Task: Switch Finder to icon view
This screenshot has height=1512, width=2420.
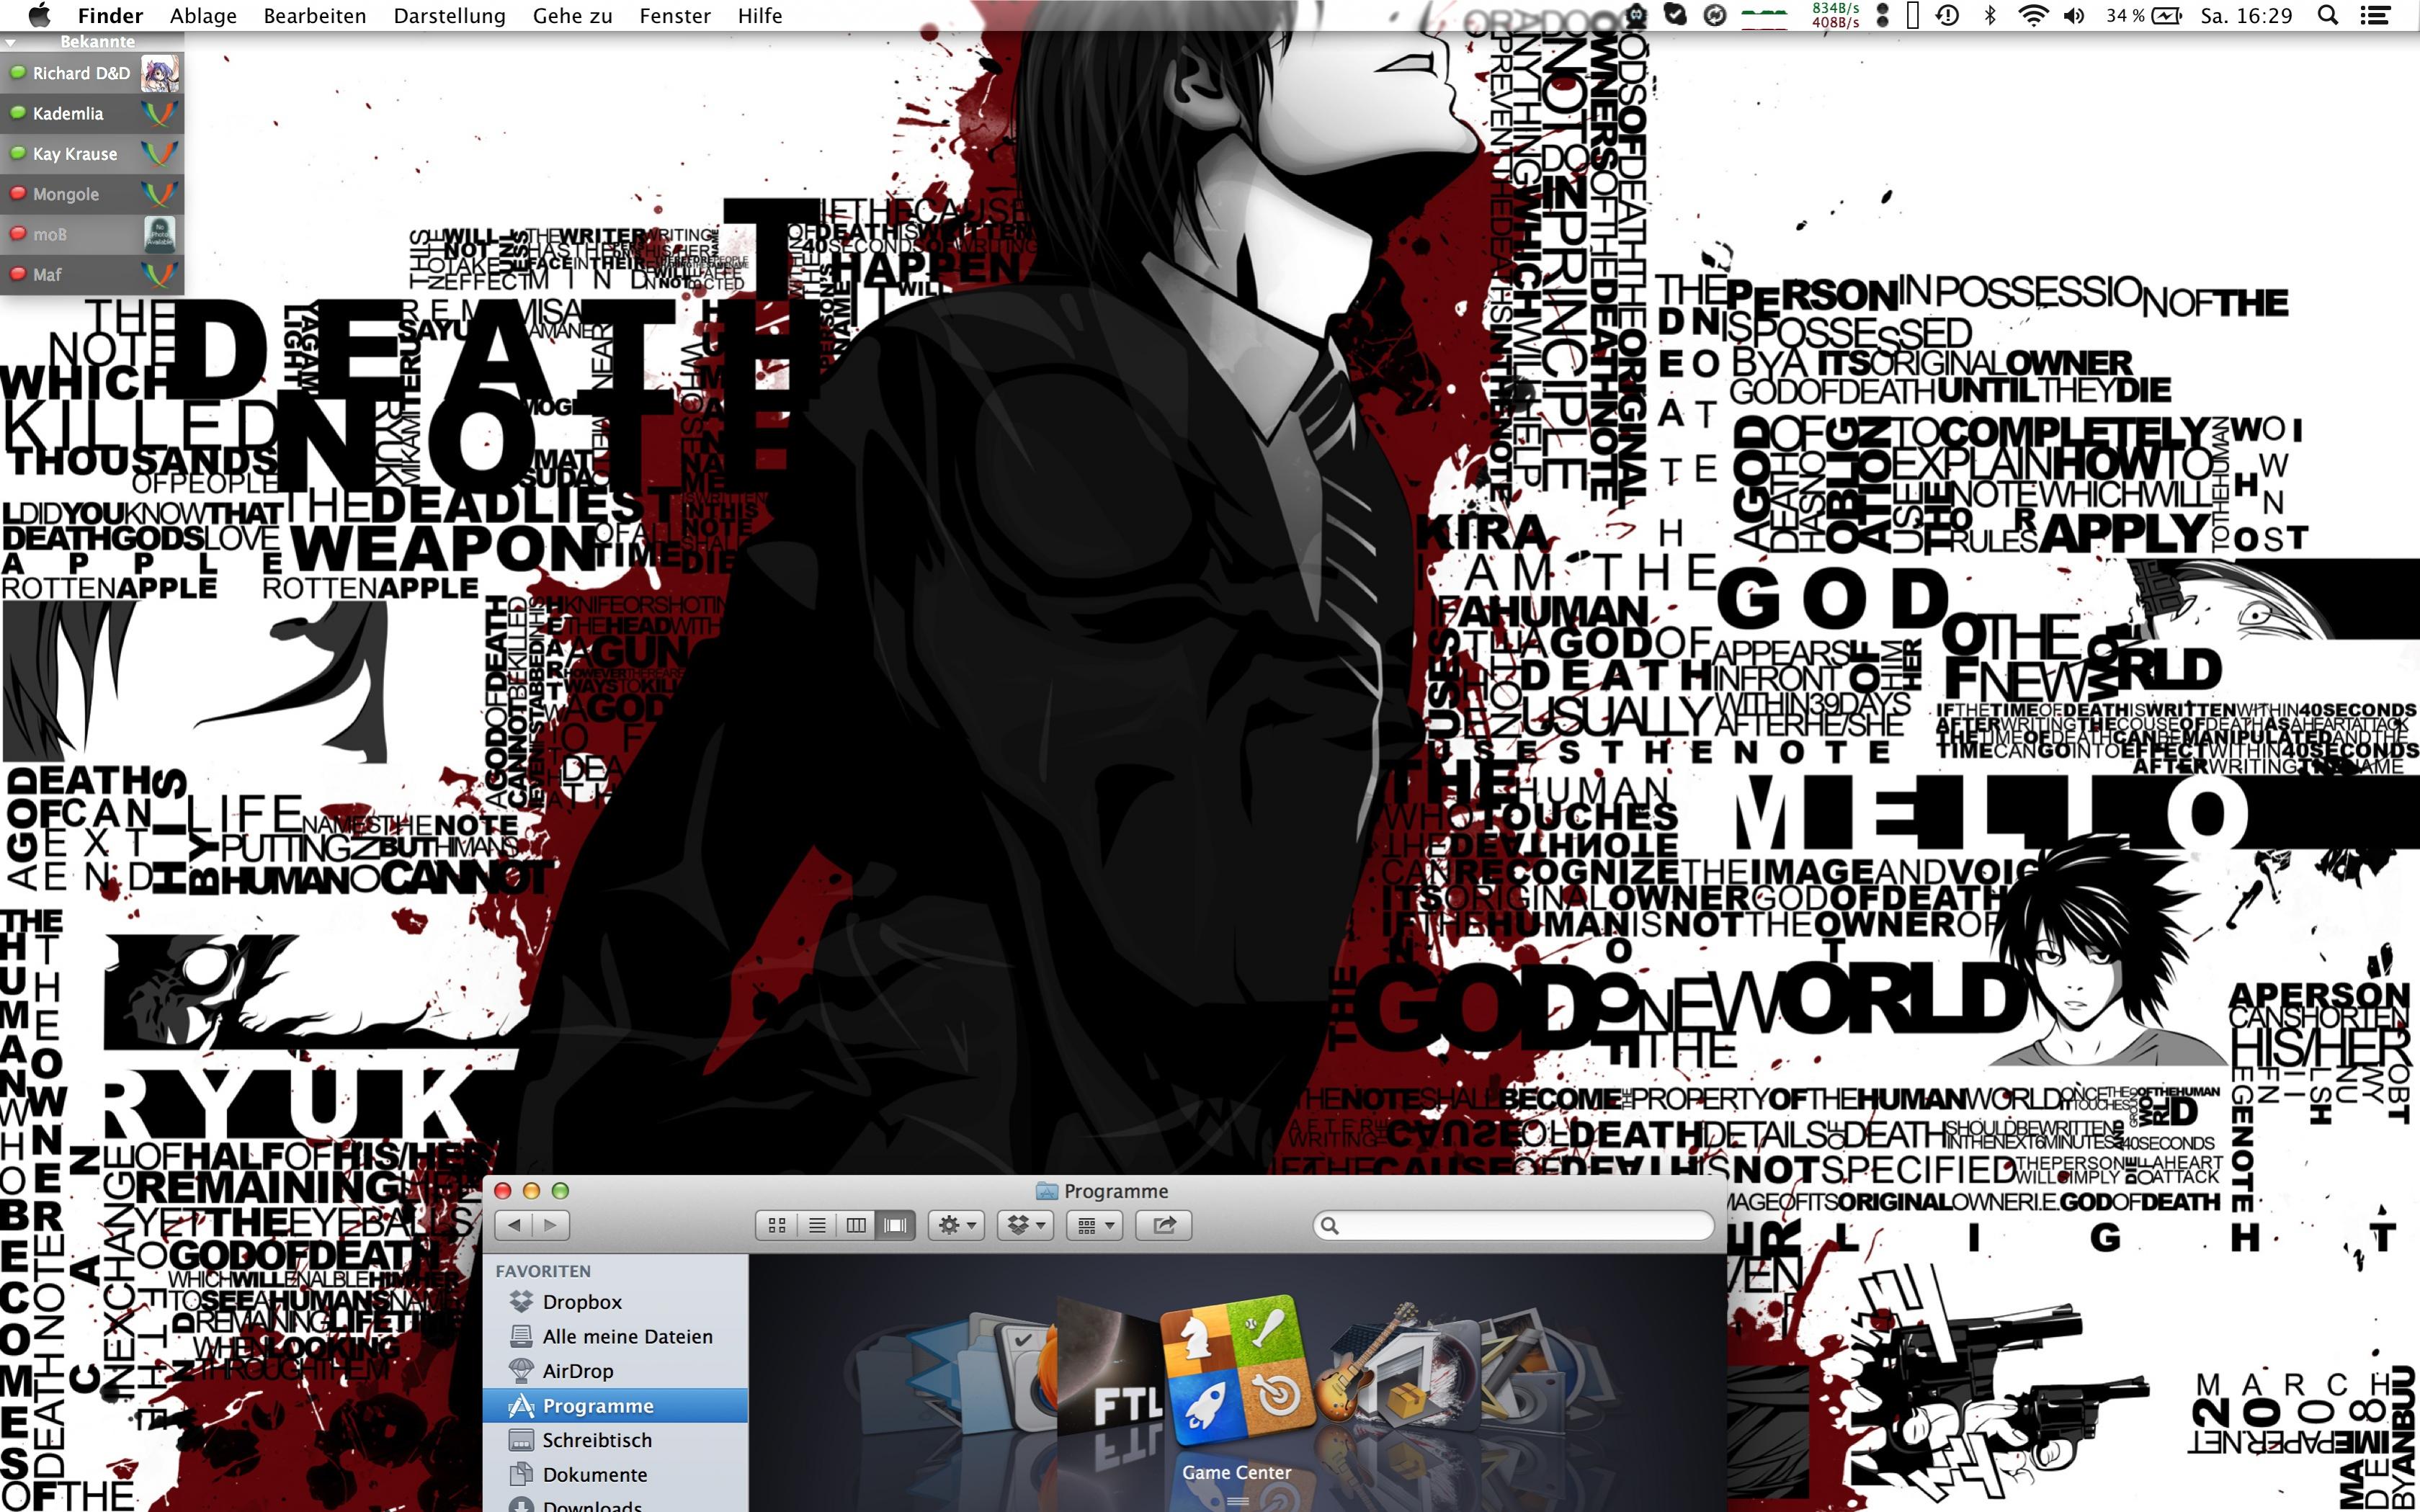Action: 777,1225
